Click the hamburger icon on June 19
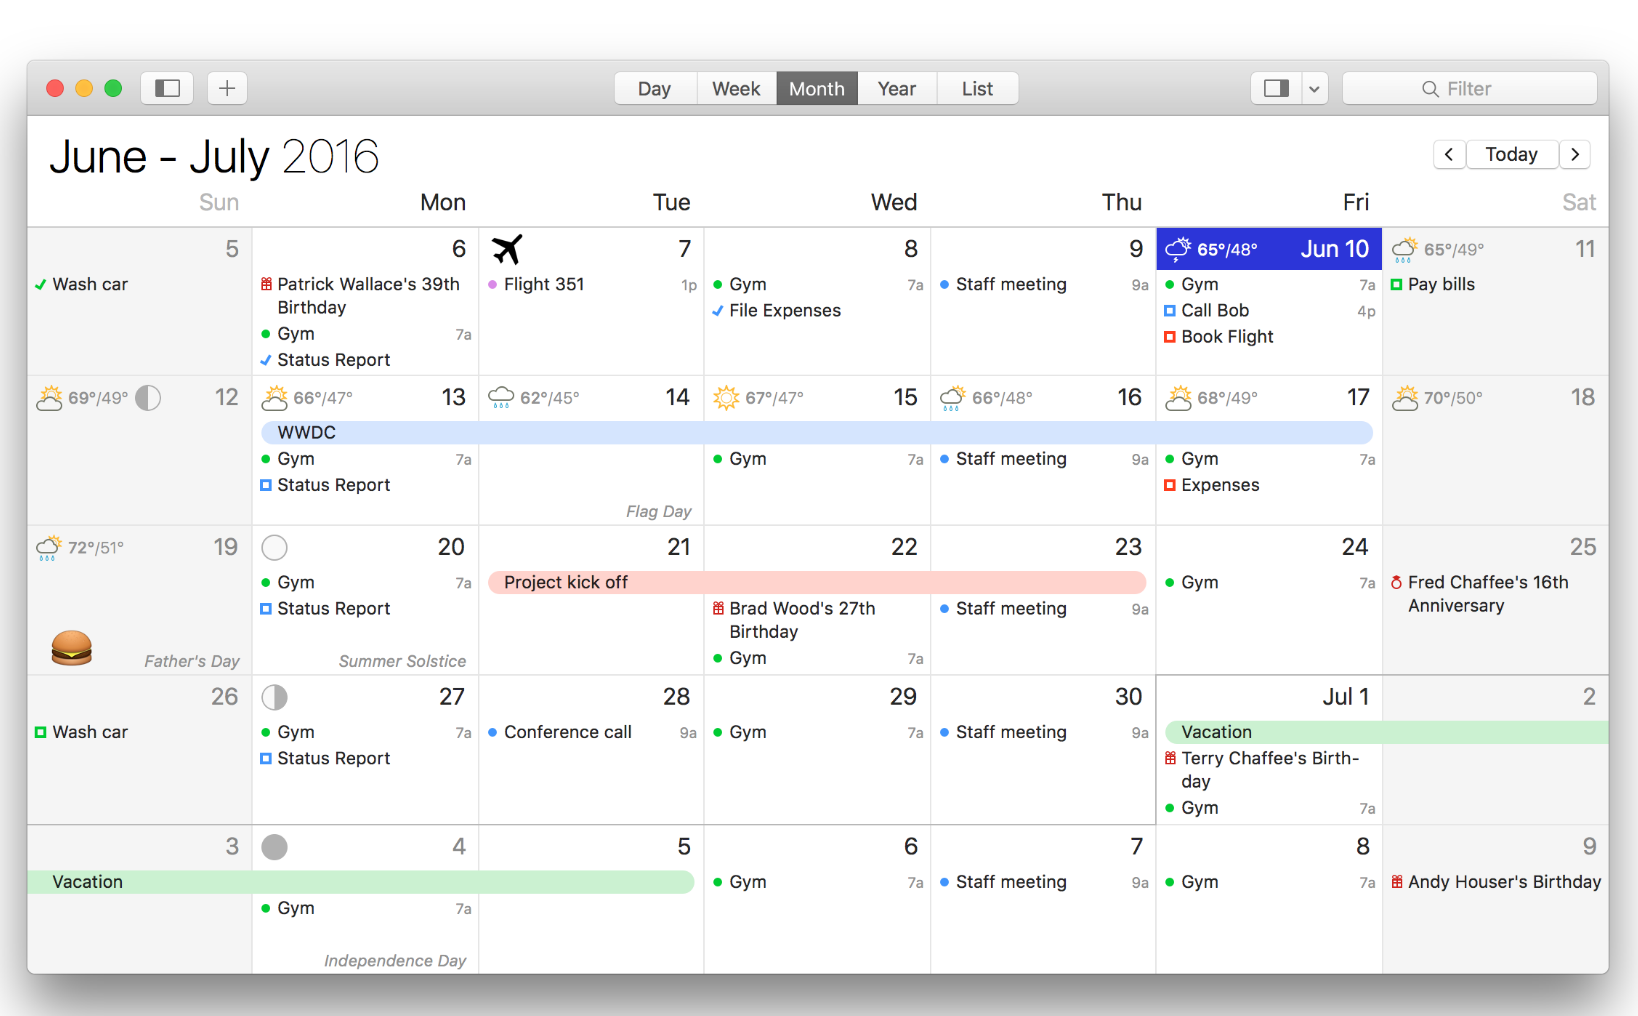 72,648
